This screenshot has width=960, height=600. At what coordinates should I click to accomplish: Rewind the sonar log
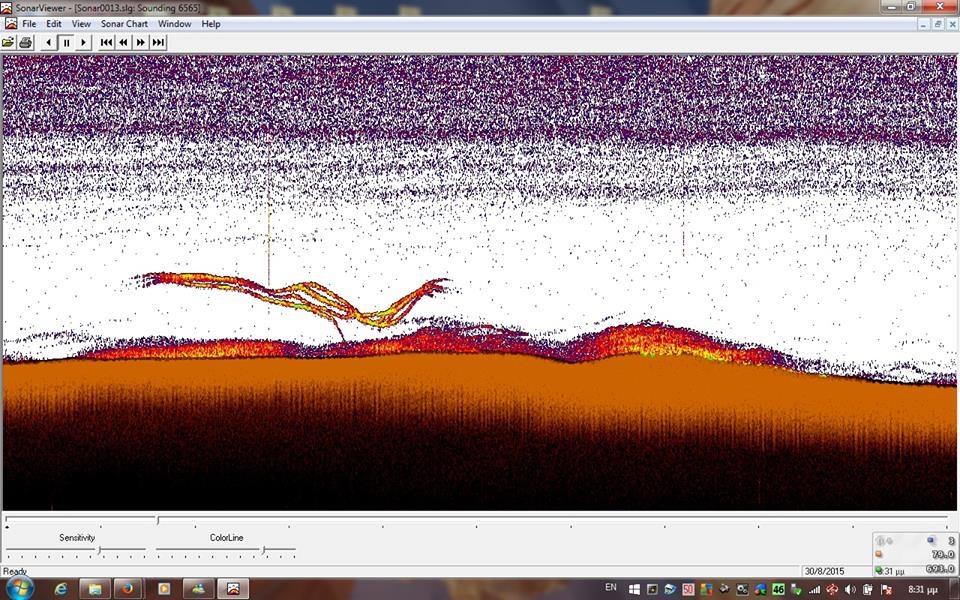point(124,42)
